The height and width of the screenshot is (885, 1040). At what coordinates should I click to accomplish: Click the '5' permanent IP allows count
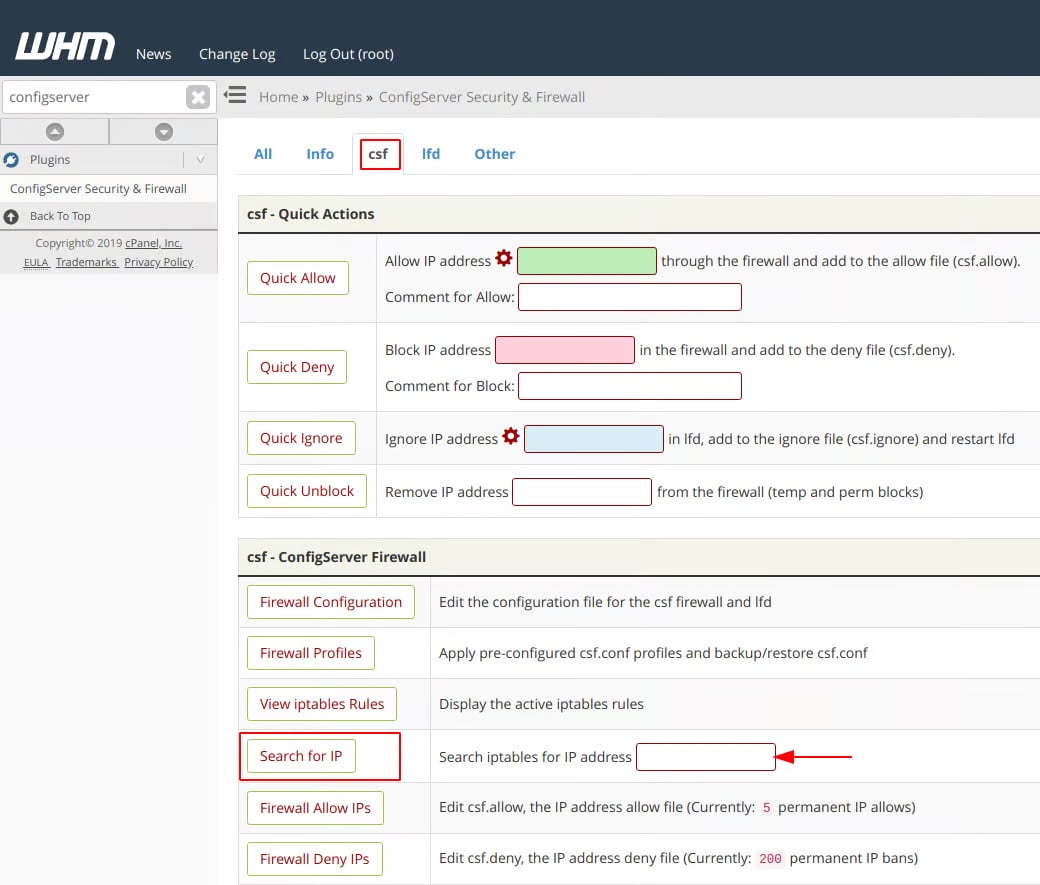click(766, 807)
